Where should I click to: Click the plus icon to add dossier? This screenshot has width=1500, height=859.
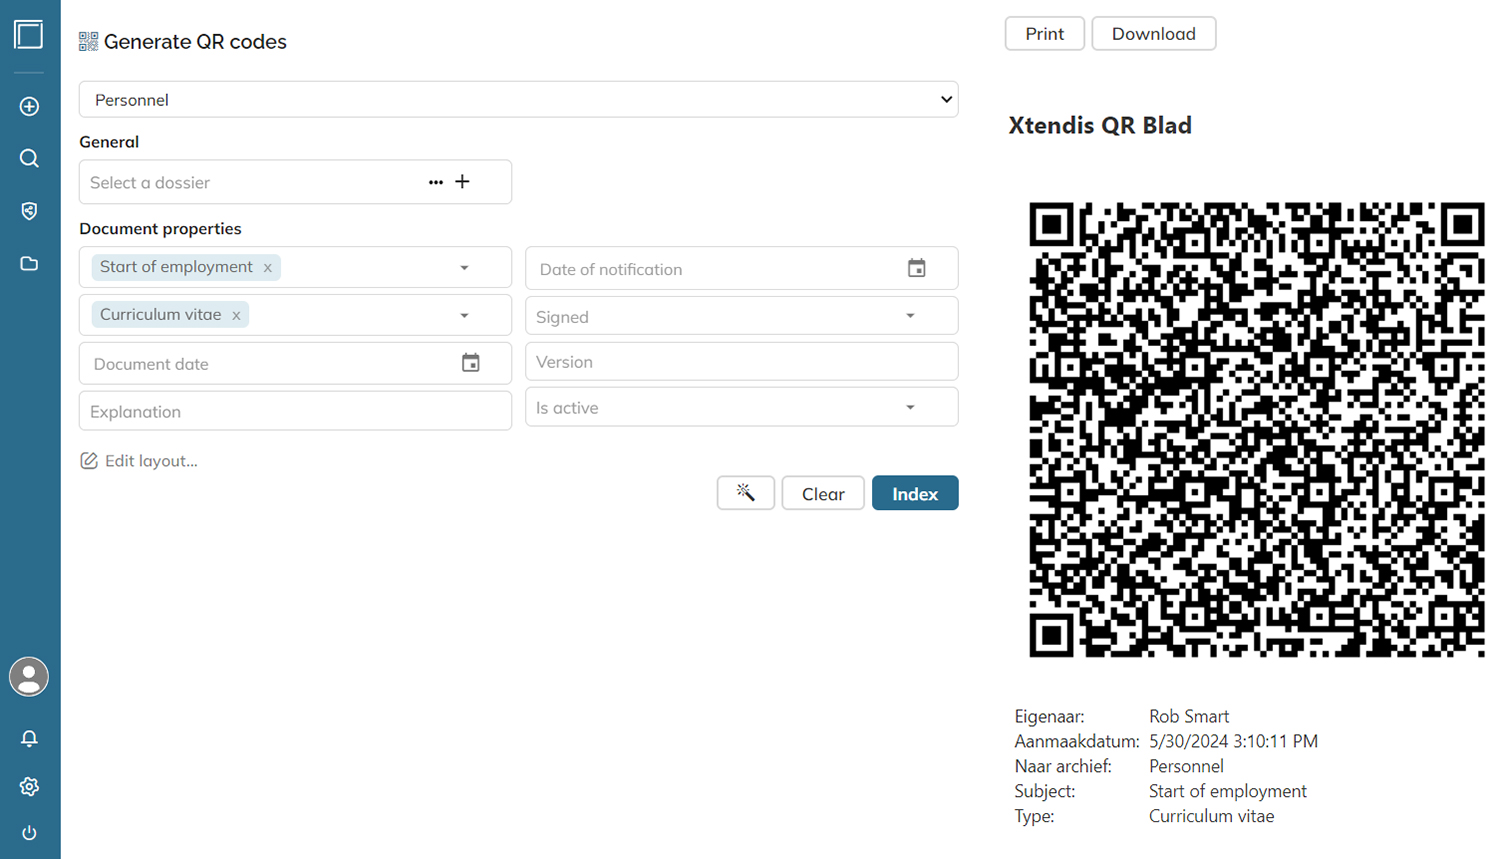click(462, 182)
